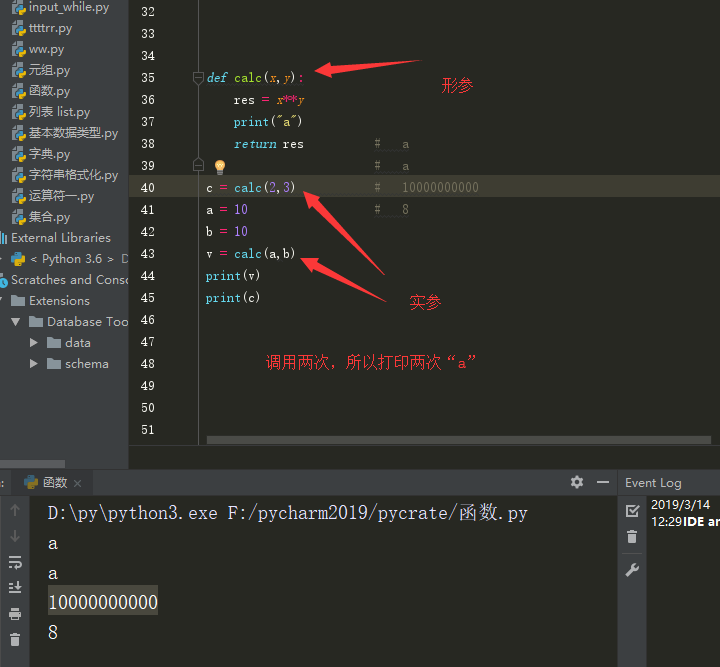Click the Database Tools folder icon
The height and width of the screenshot is (667, 720).
coord(36,322)
